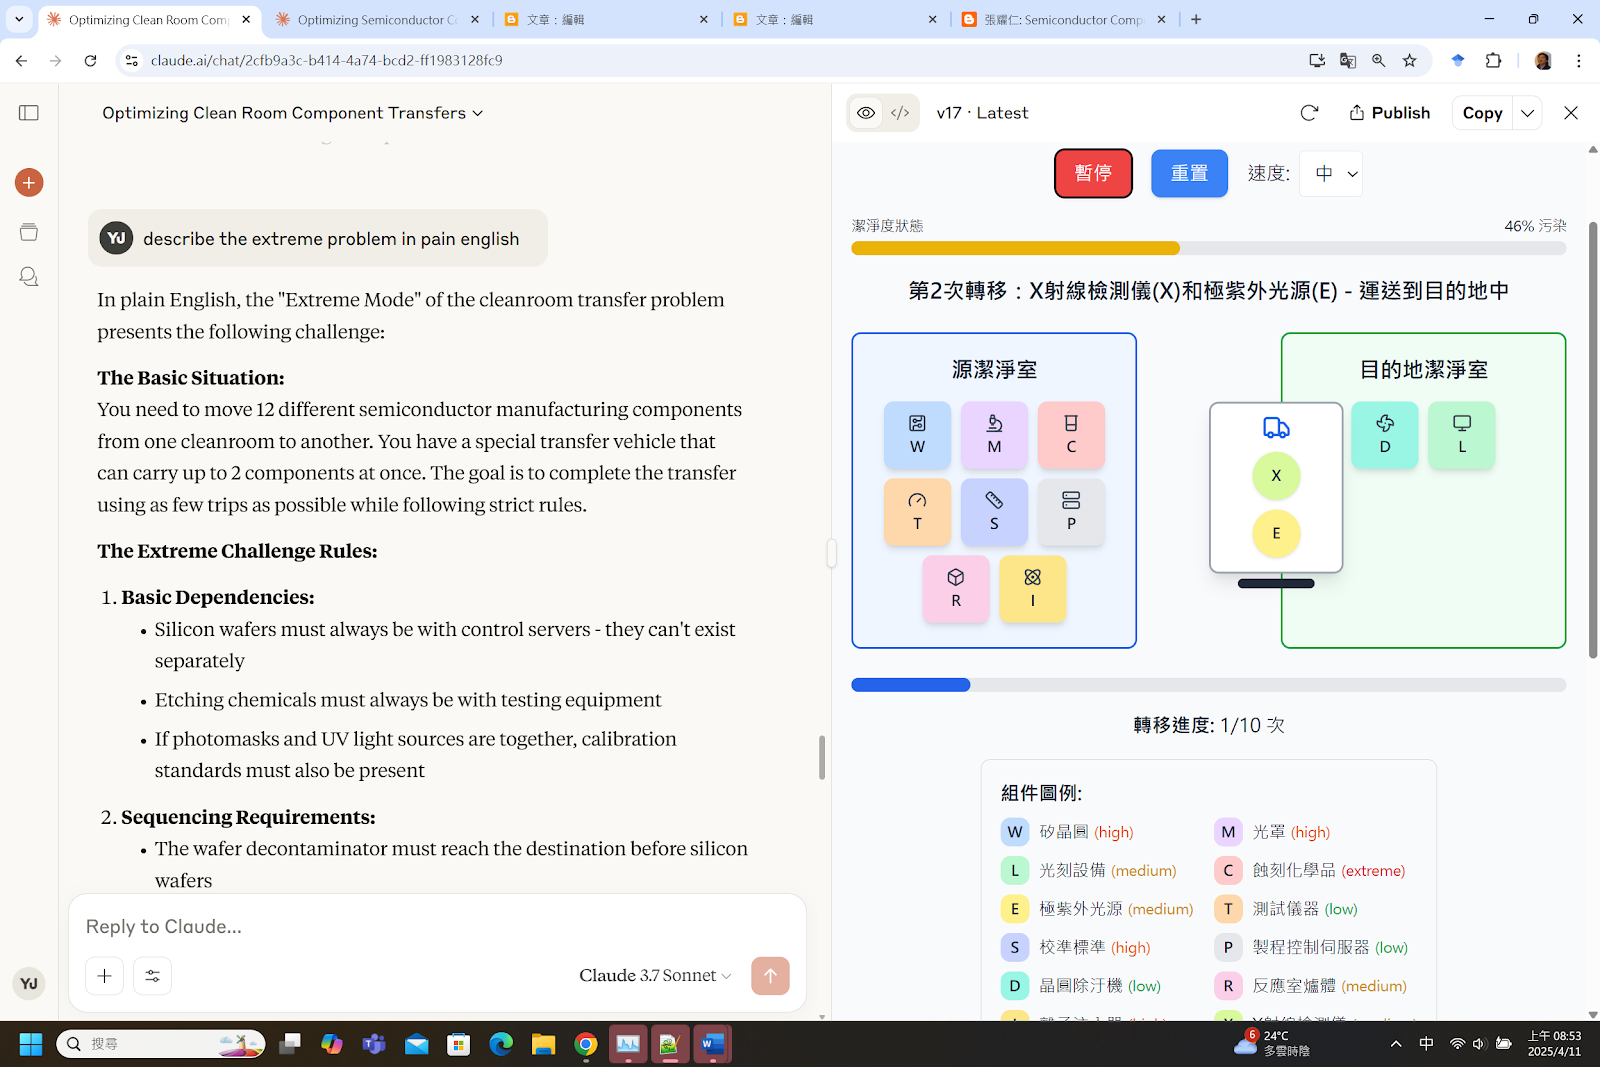
Task: Select the I component card
Action: 1033,589
